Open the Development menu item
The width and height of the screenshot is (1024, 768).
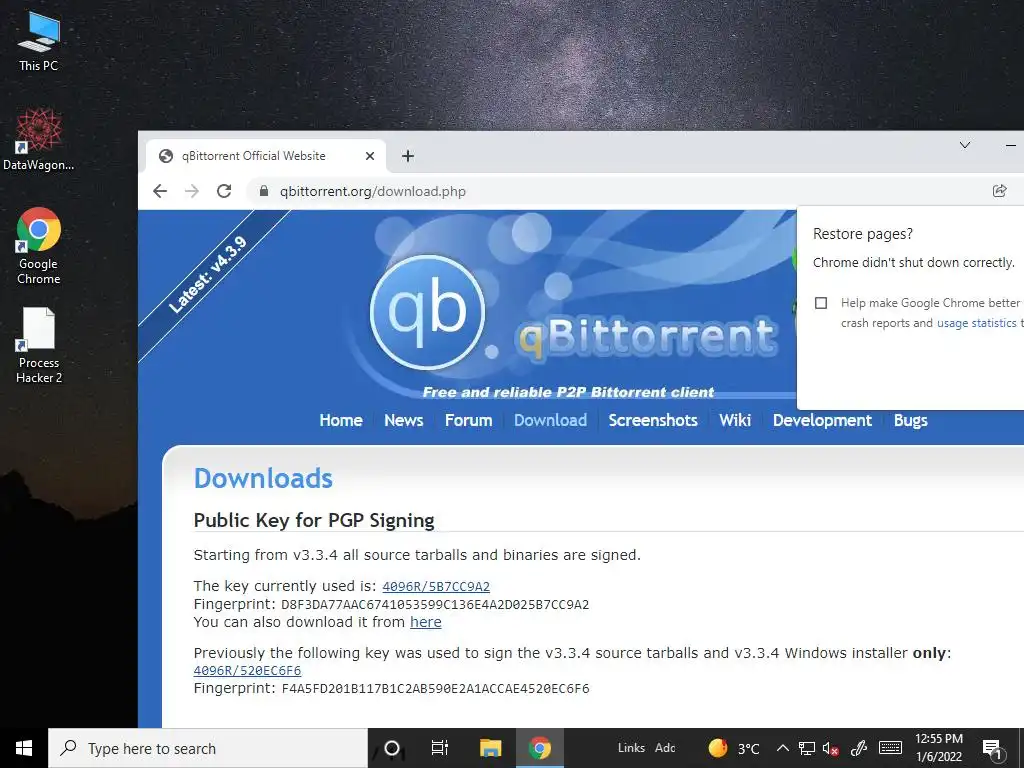pyautogui.click(x=822, y=420)
